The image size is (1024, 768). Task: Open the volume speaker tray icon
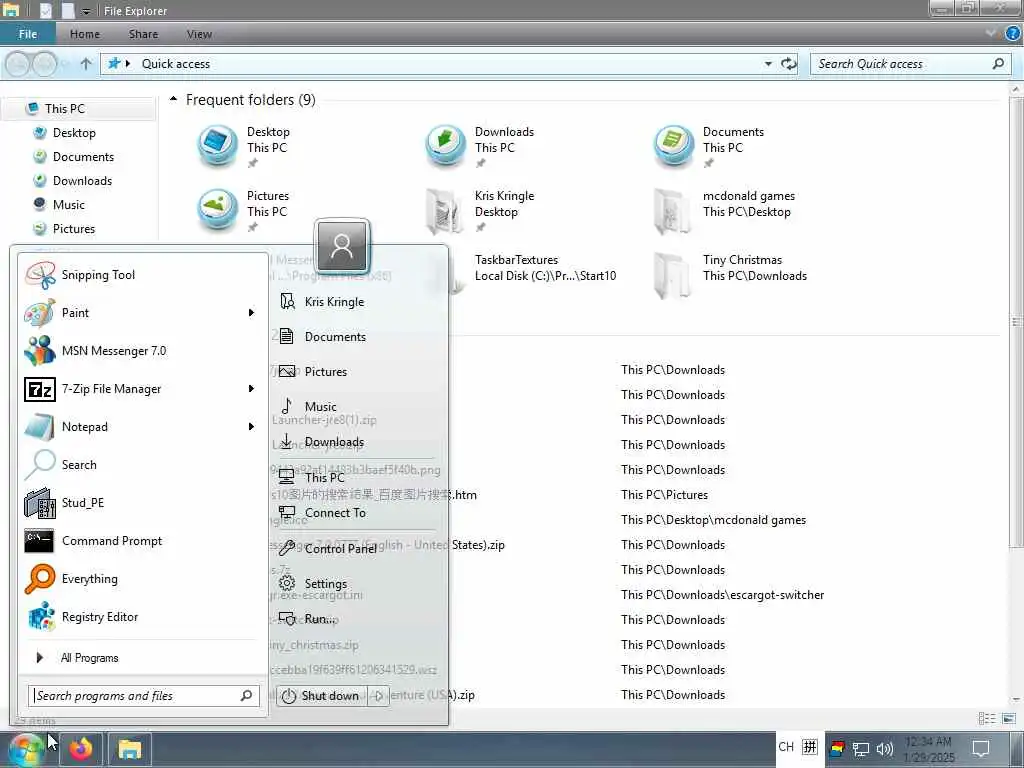coord(885,748)
